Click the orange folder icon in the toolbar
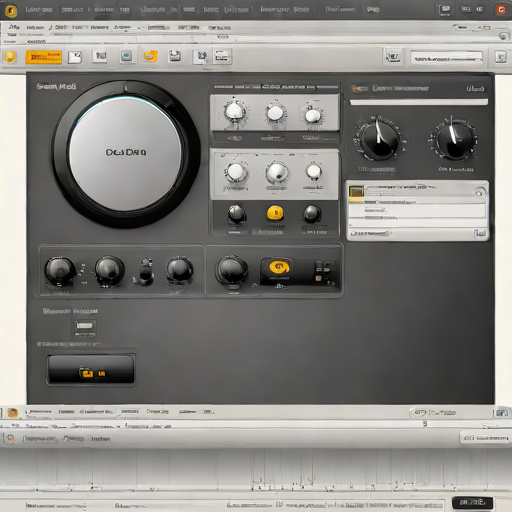The height and width of the screenshot is (512, 512). [151, 56]
